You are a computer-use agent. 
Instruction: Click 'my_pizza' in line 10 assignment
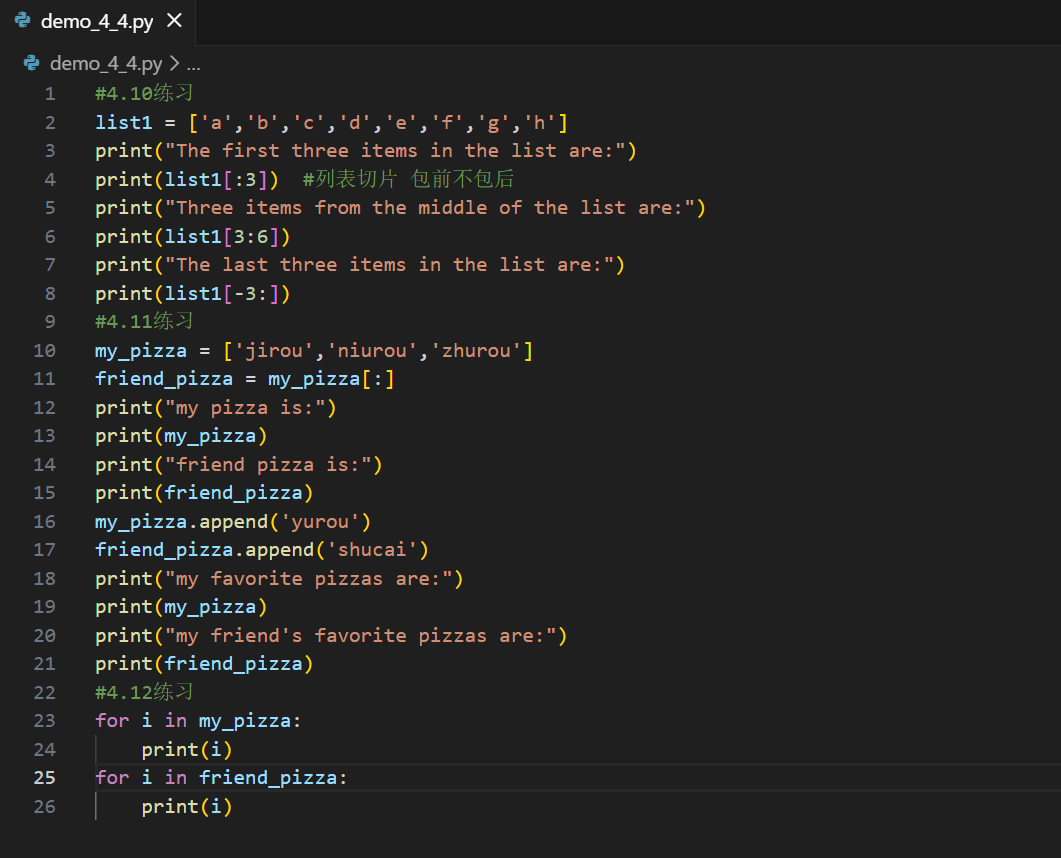[x=141, y=351]
